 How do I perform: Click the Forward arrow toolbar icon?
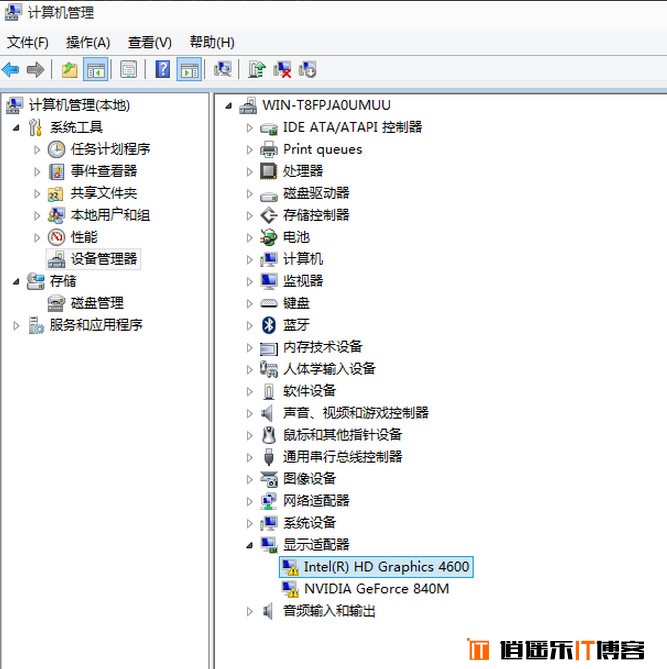pos(35,70)
